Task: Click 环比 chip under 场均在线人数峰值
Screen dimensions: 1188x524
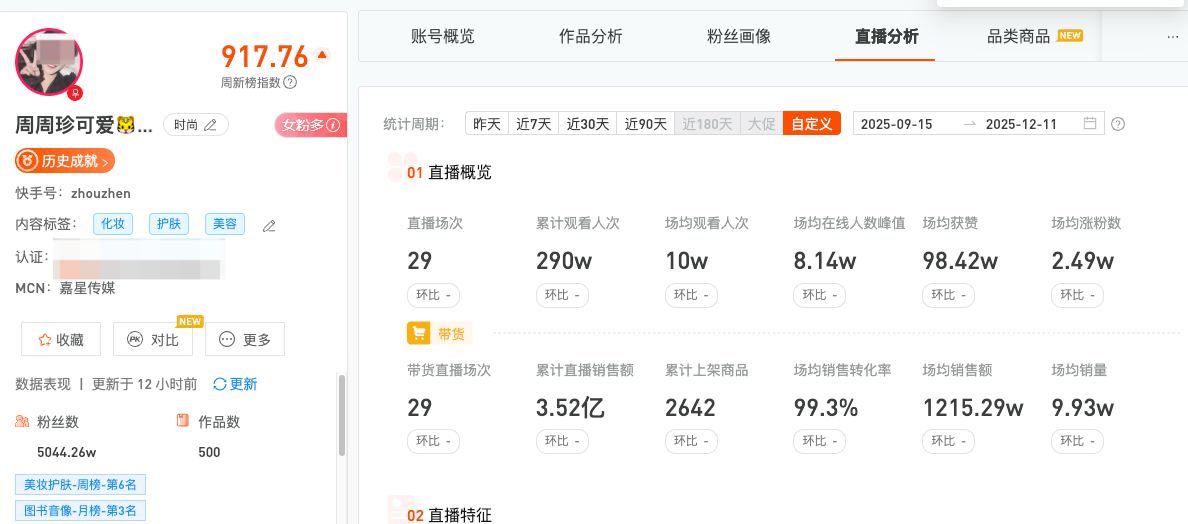Action: point(820,295)
